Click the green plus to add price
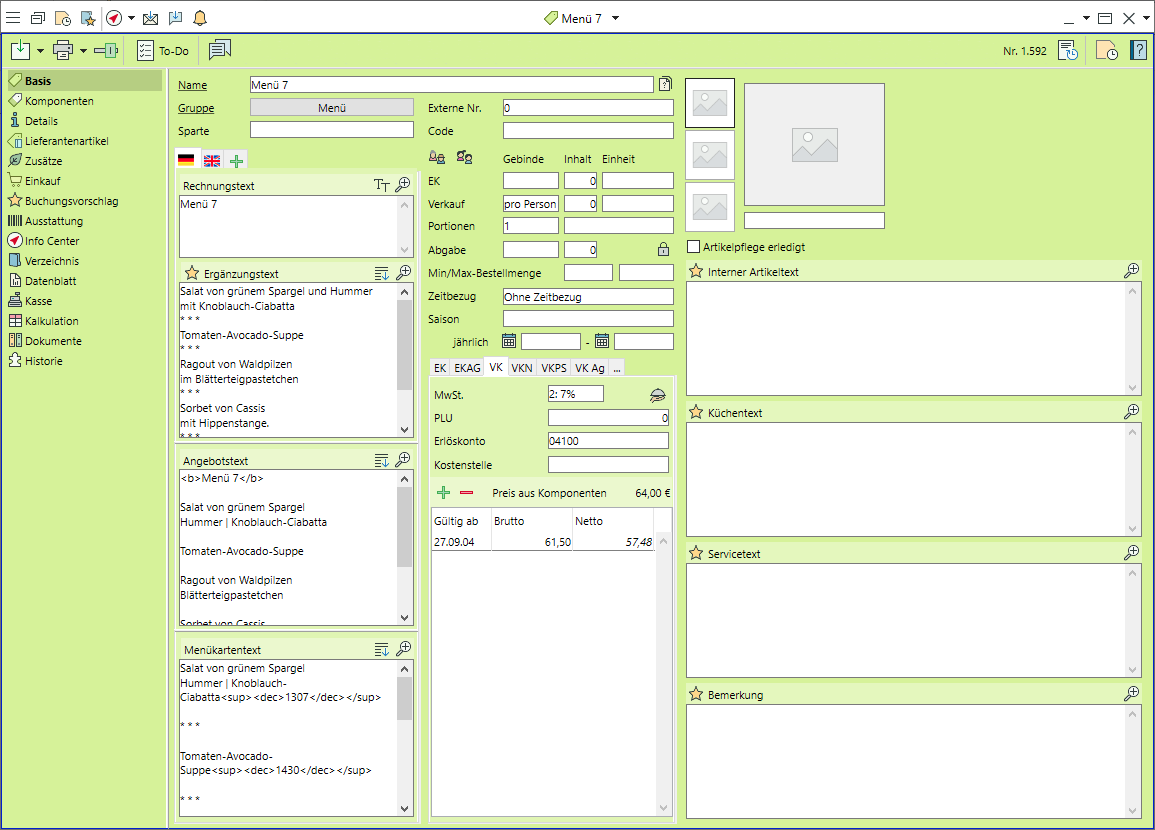The width and height of the screenshot is (1155, 830). point(444,493)
